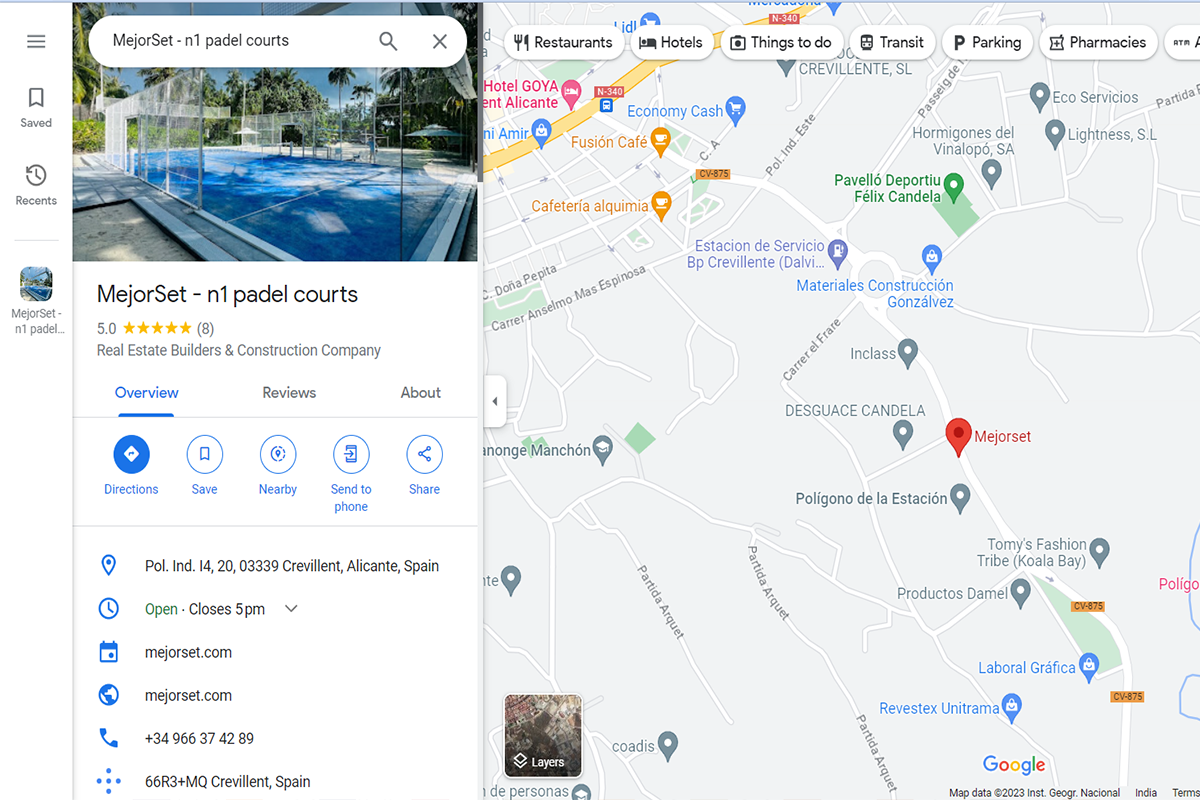Send to phone icon
This screenshot has height=800, width=1200.
[x=351, y=454]
